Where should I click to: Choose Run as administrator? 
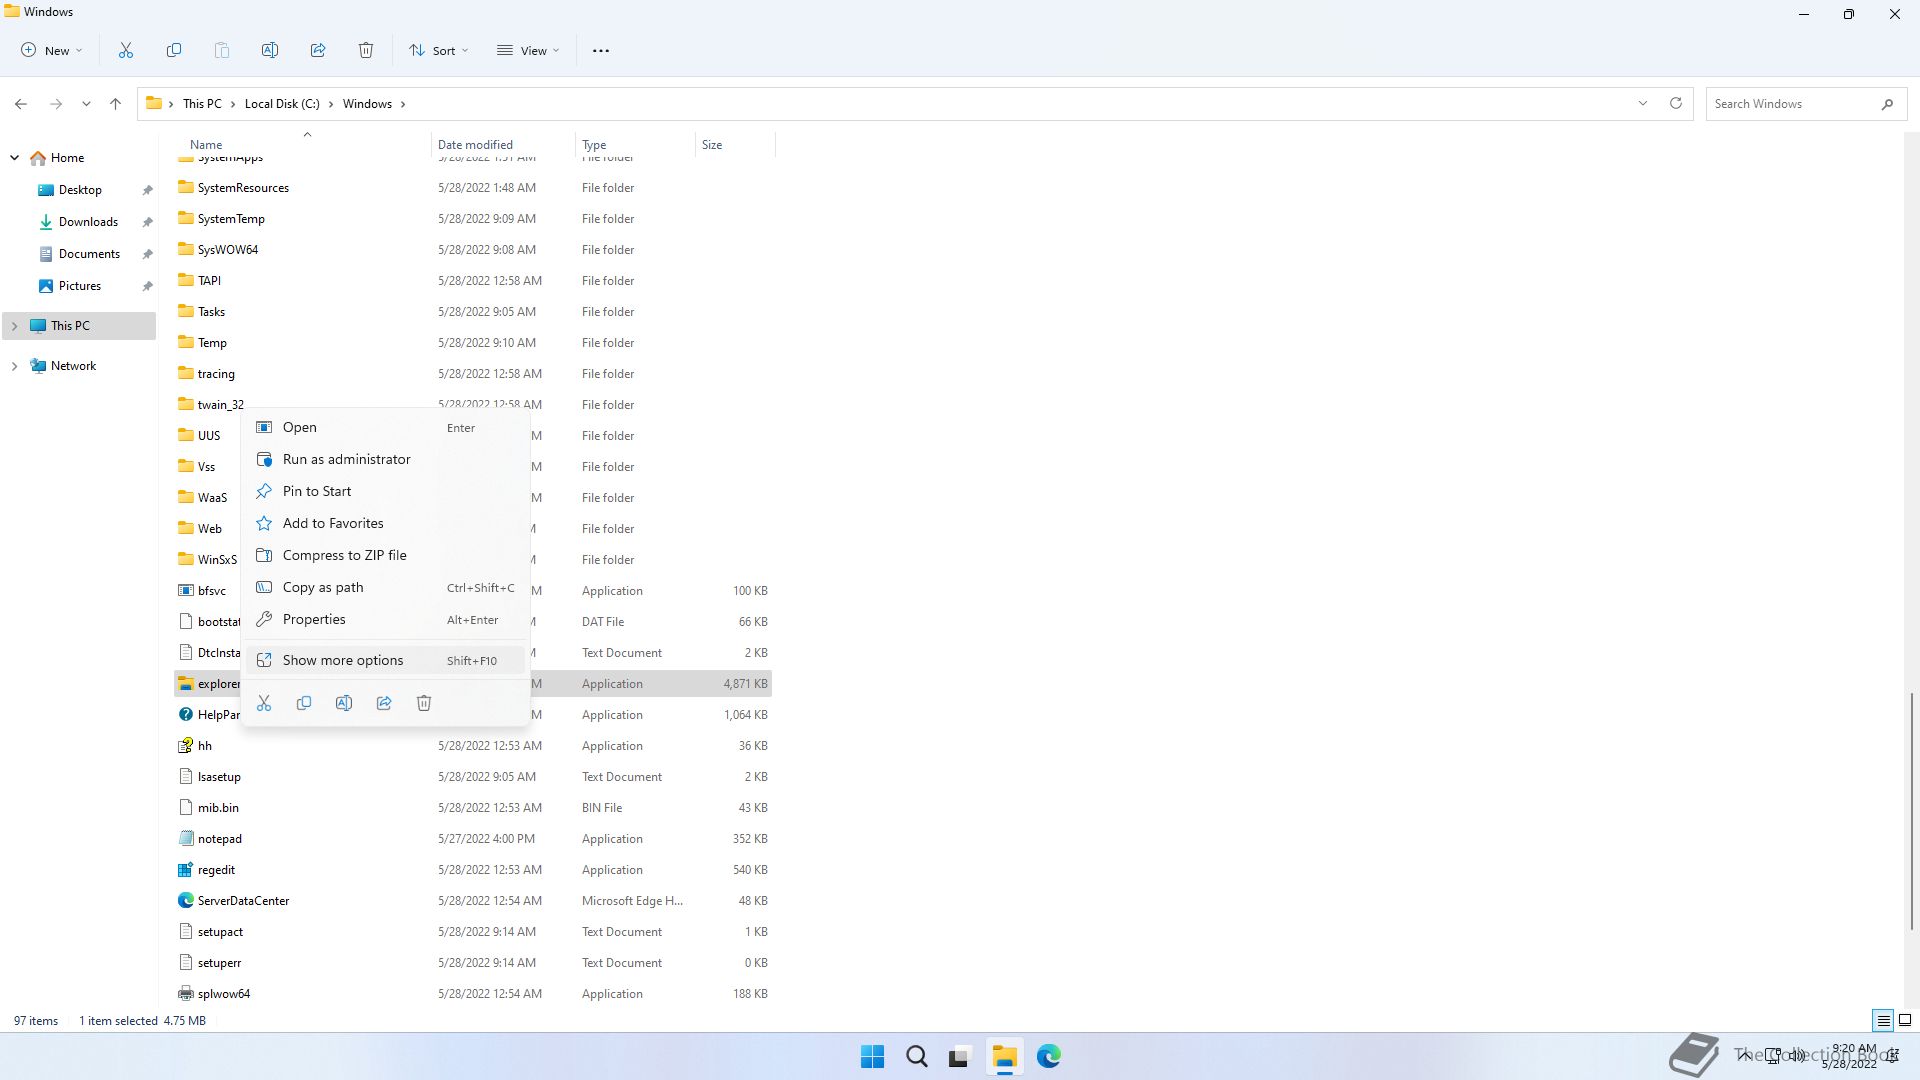click(x=346, y=459)
